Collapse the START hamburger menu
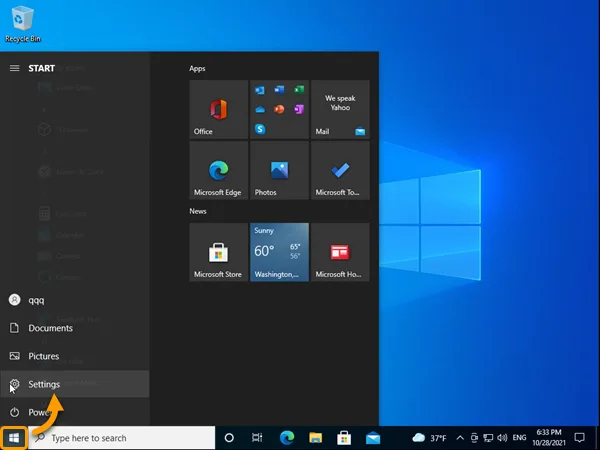Screen dimensions: 600x450 click(15, 68)
